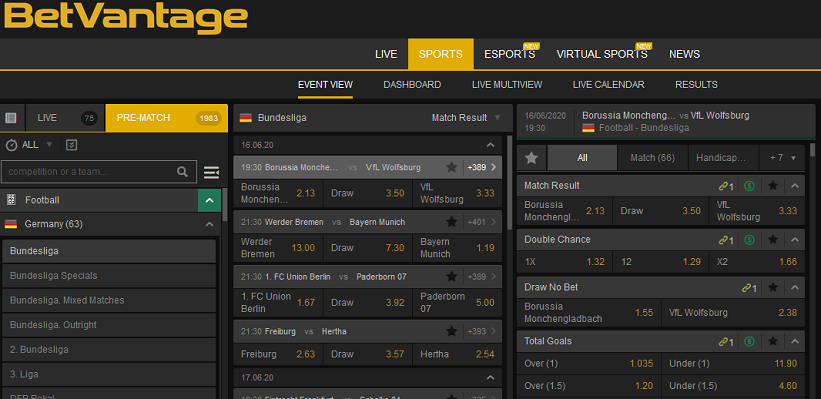Bet on Bayern Munich at 1.19
Image resolution: width=821 pixels, height=399 pixels.
[x=457, y=248]
